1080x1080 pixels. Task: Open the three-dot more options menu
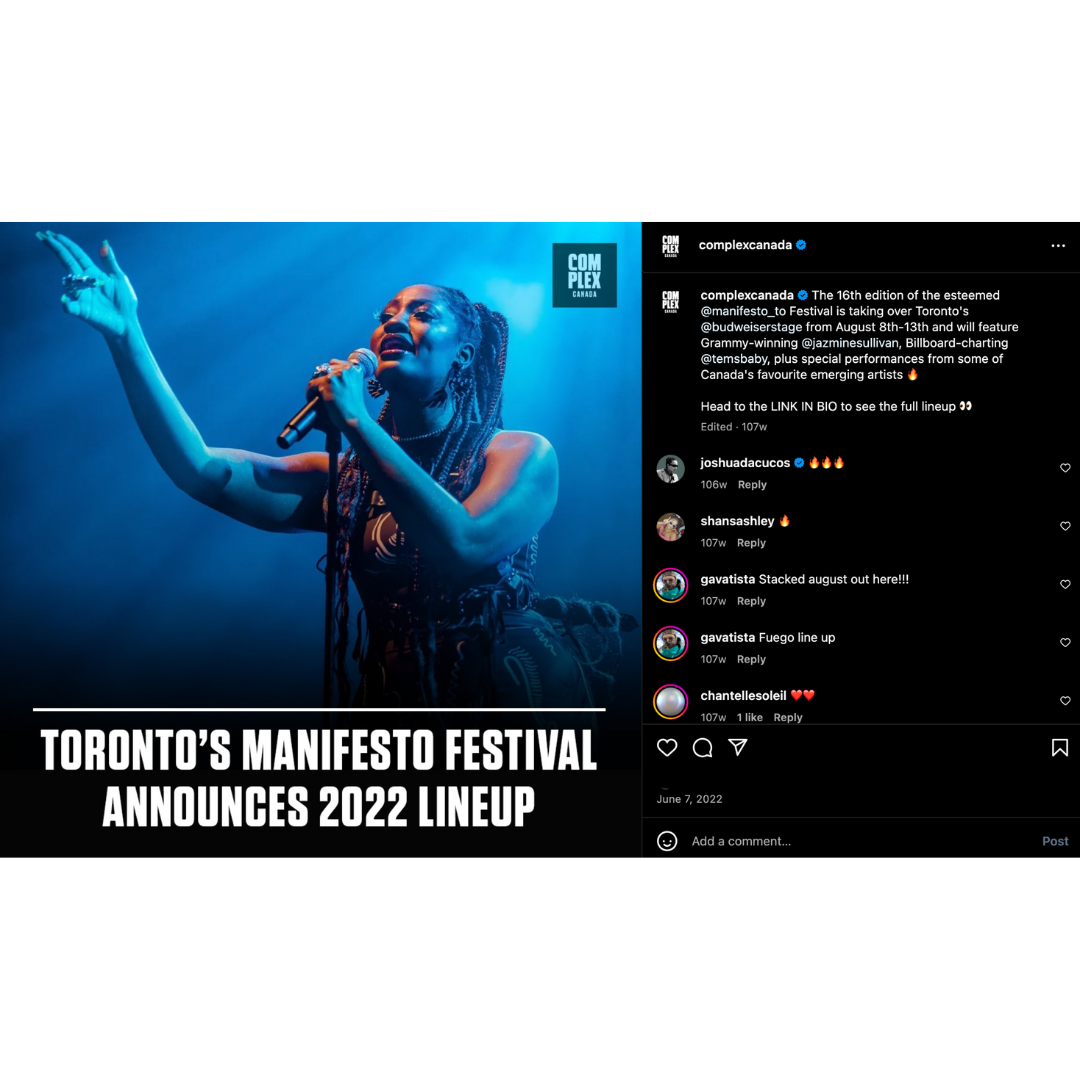1058,246
